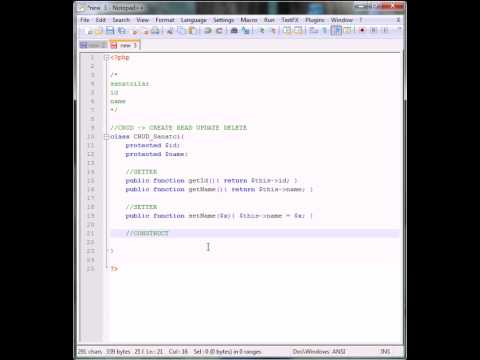The width and height of the screenshot is (480, 360).
Task: Open the ? help menu
Action: [x=360, y=20]
